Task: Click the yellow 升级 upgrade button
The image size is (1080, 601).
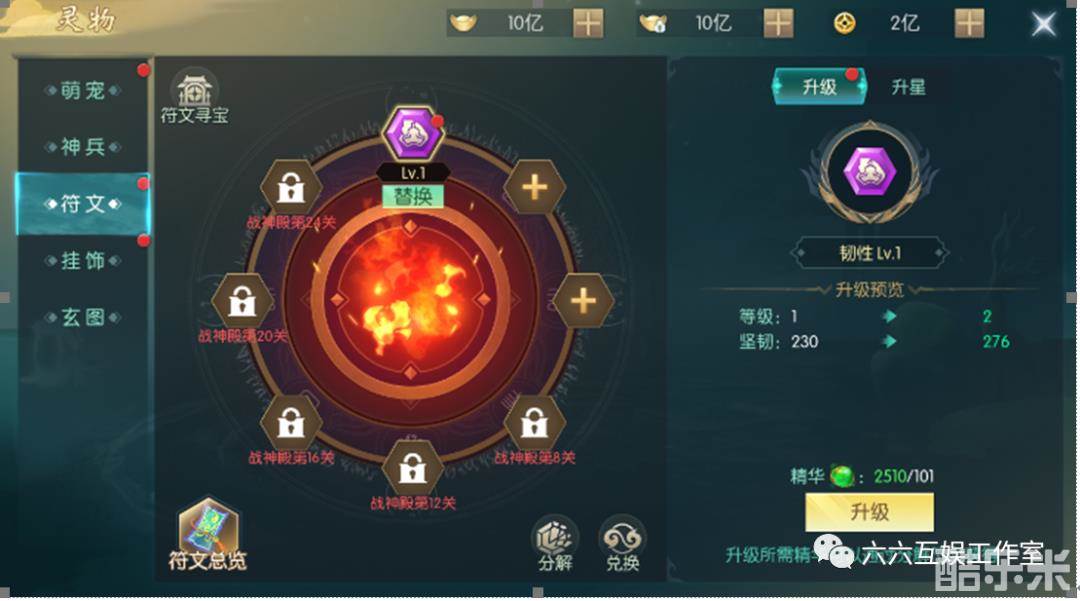Action: [x=869, y=512]
